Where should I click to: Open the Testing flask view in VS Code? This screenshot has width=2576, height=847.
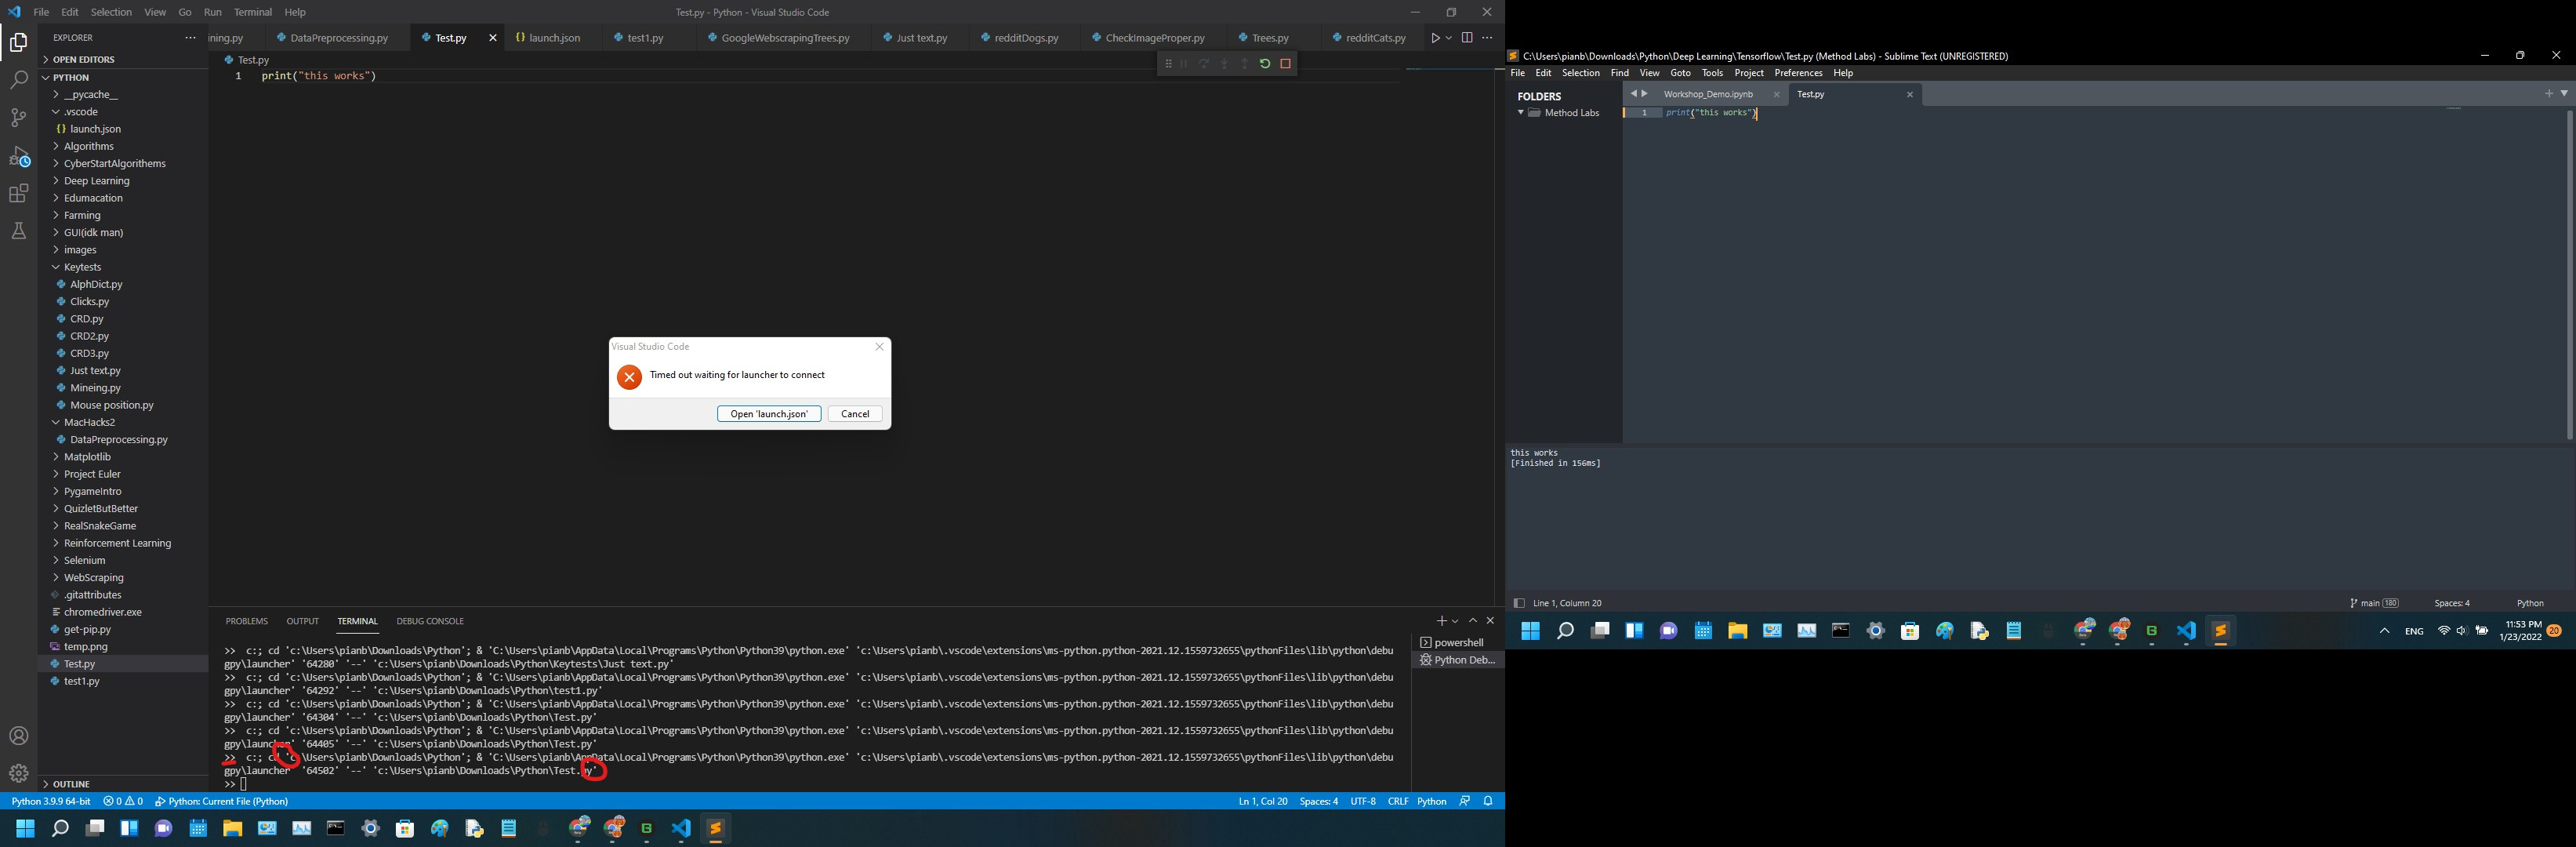coord(19,231)
